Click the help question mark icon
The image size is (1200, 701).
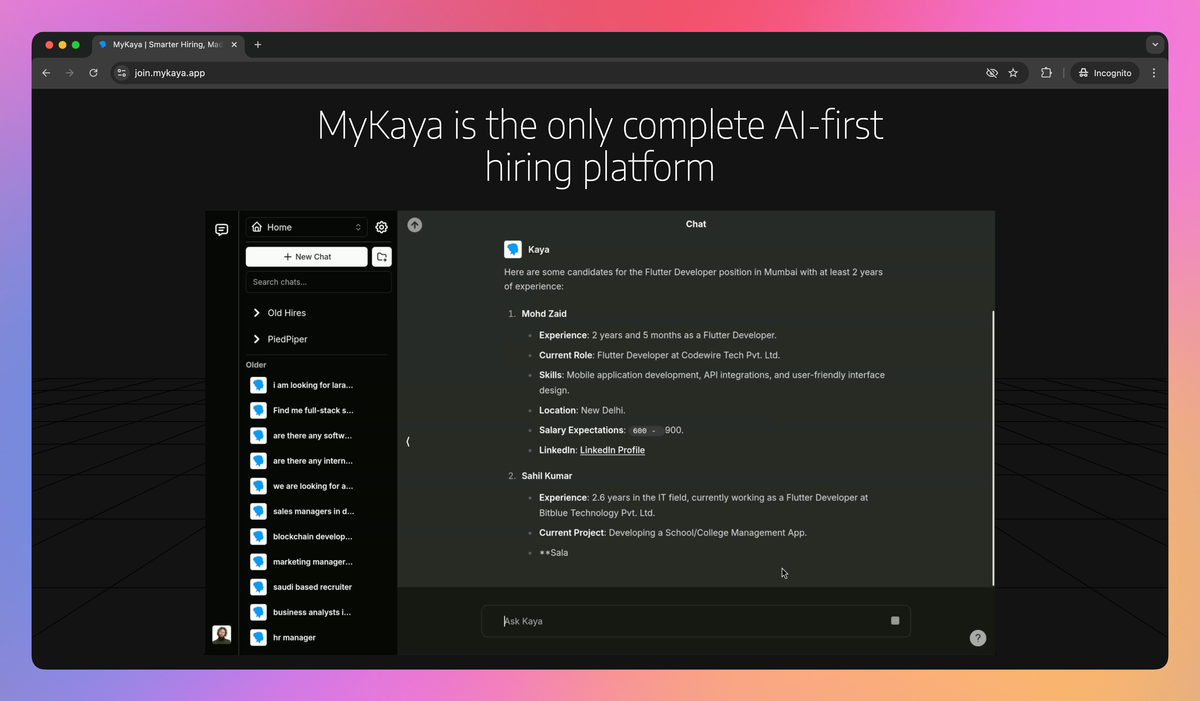tap(978, 638)
